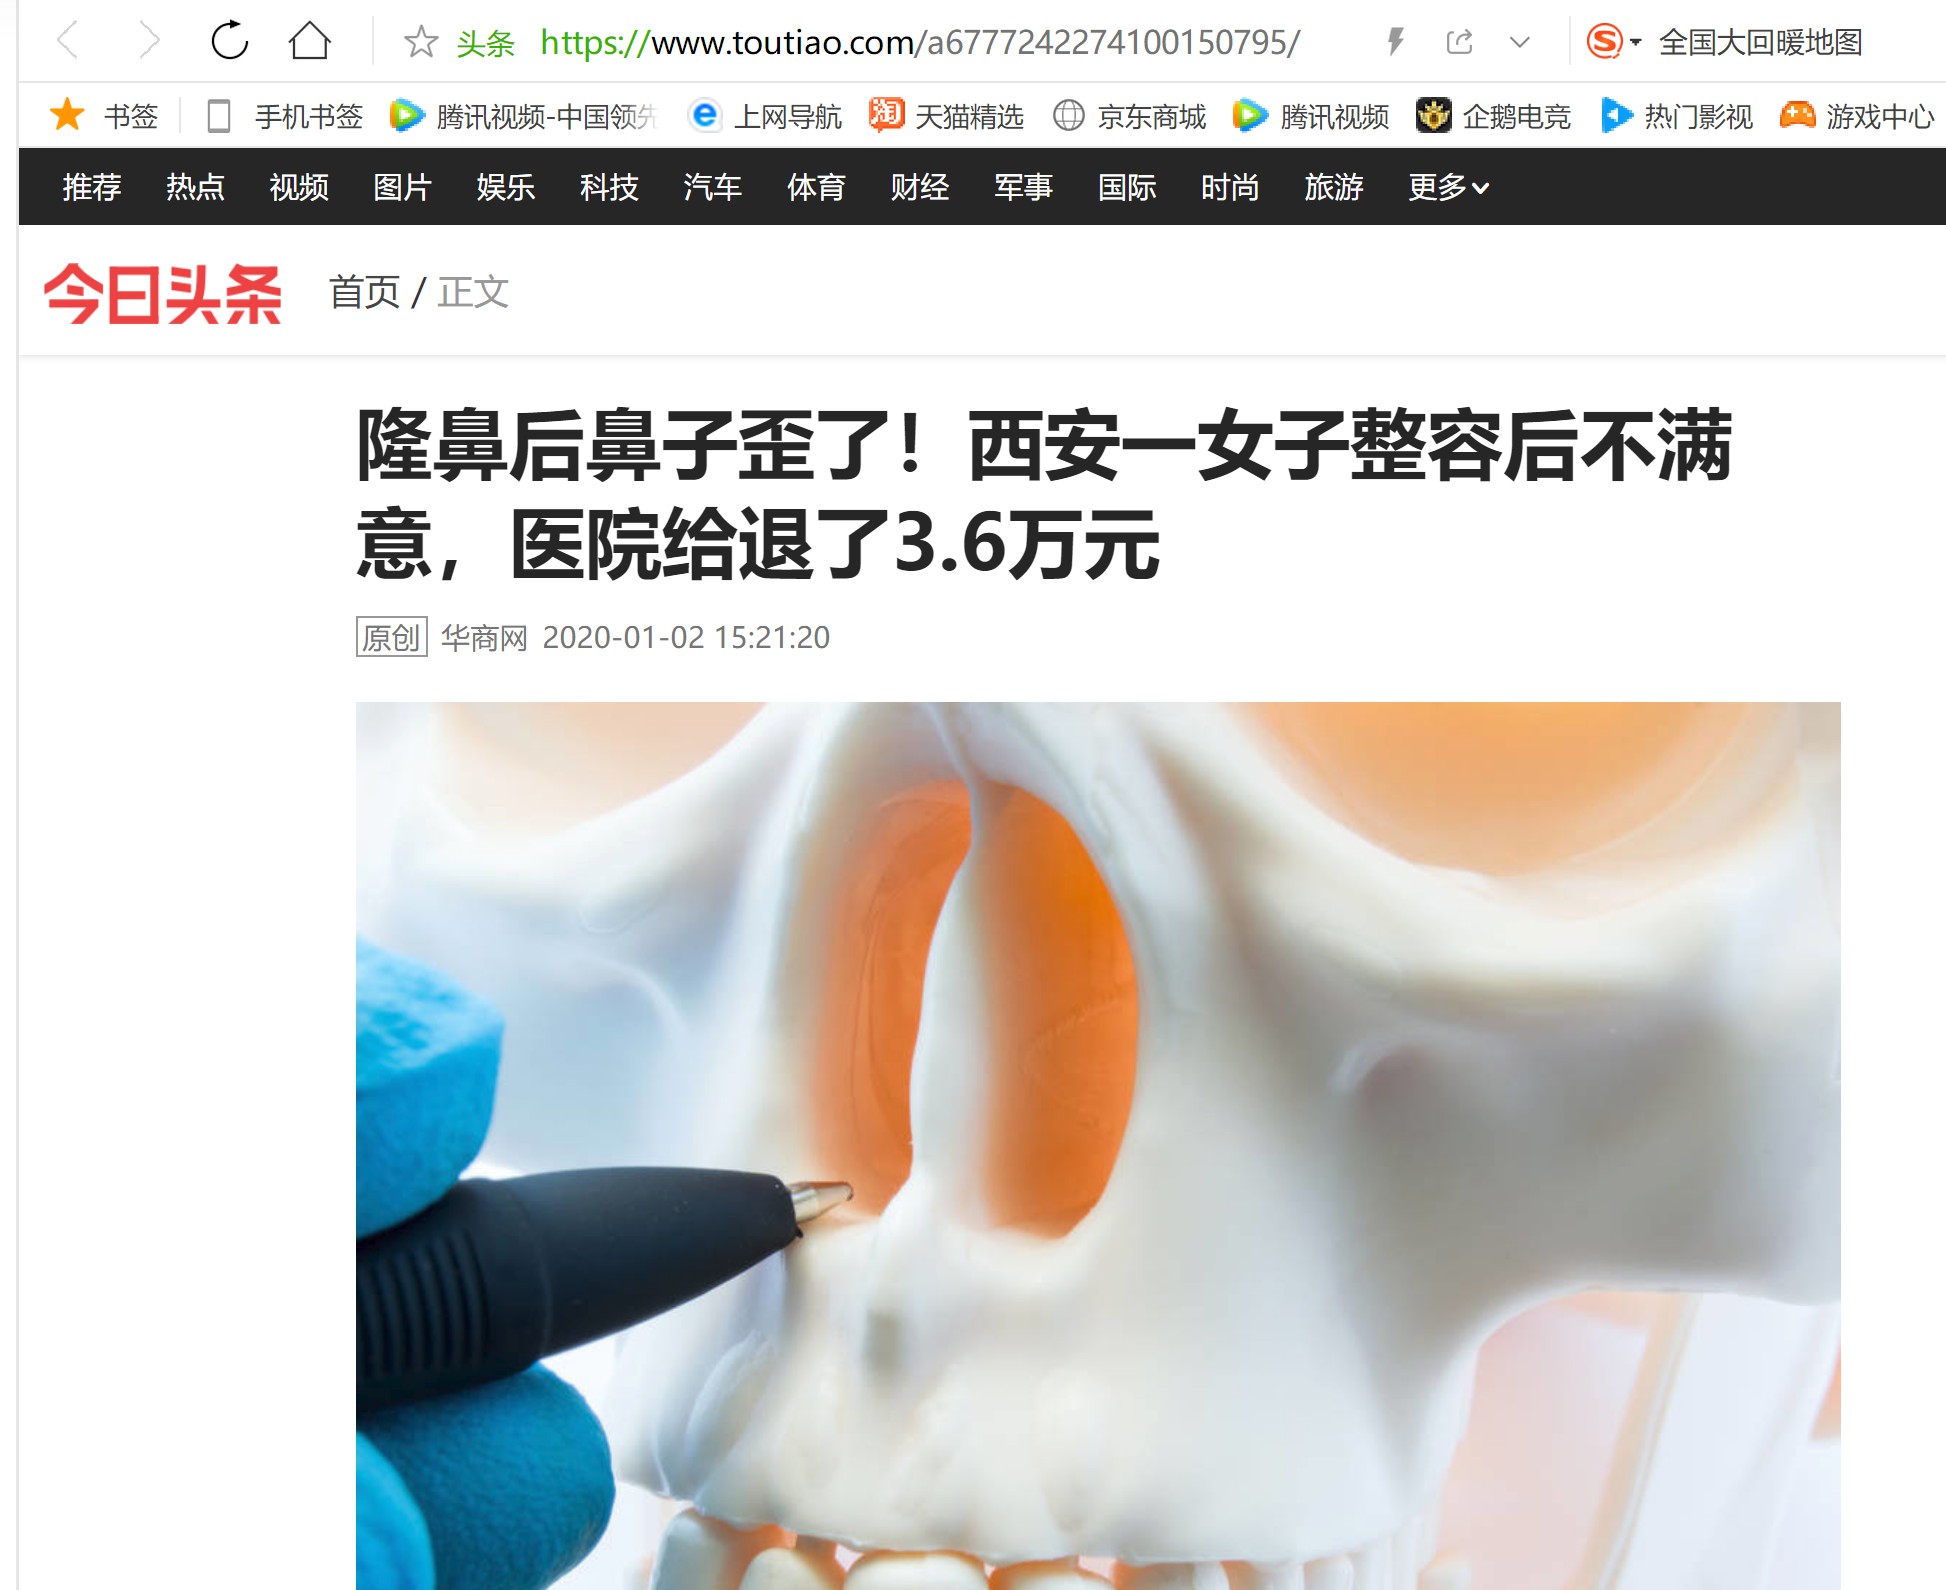Click 正文 breadcrumb text
Screen dimensions: 1946x1590
pyautogui.click(x=473, y=293)
